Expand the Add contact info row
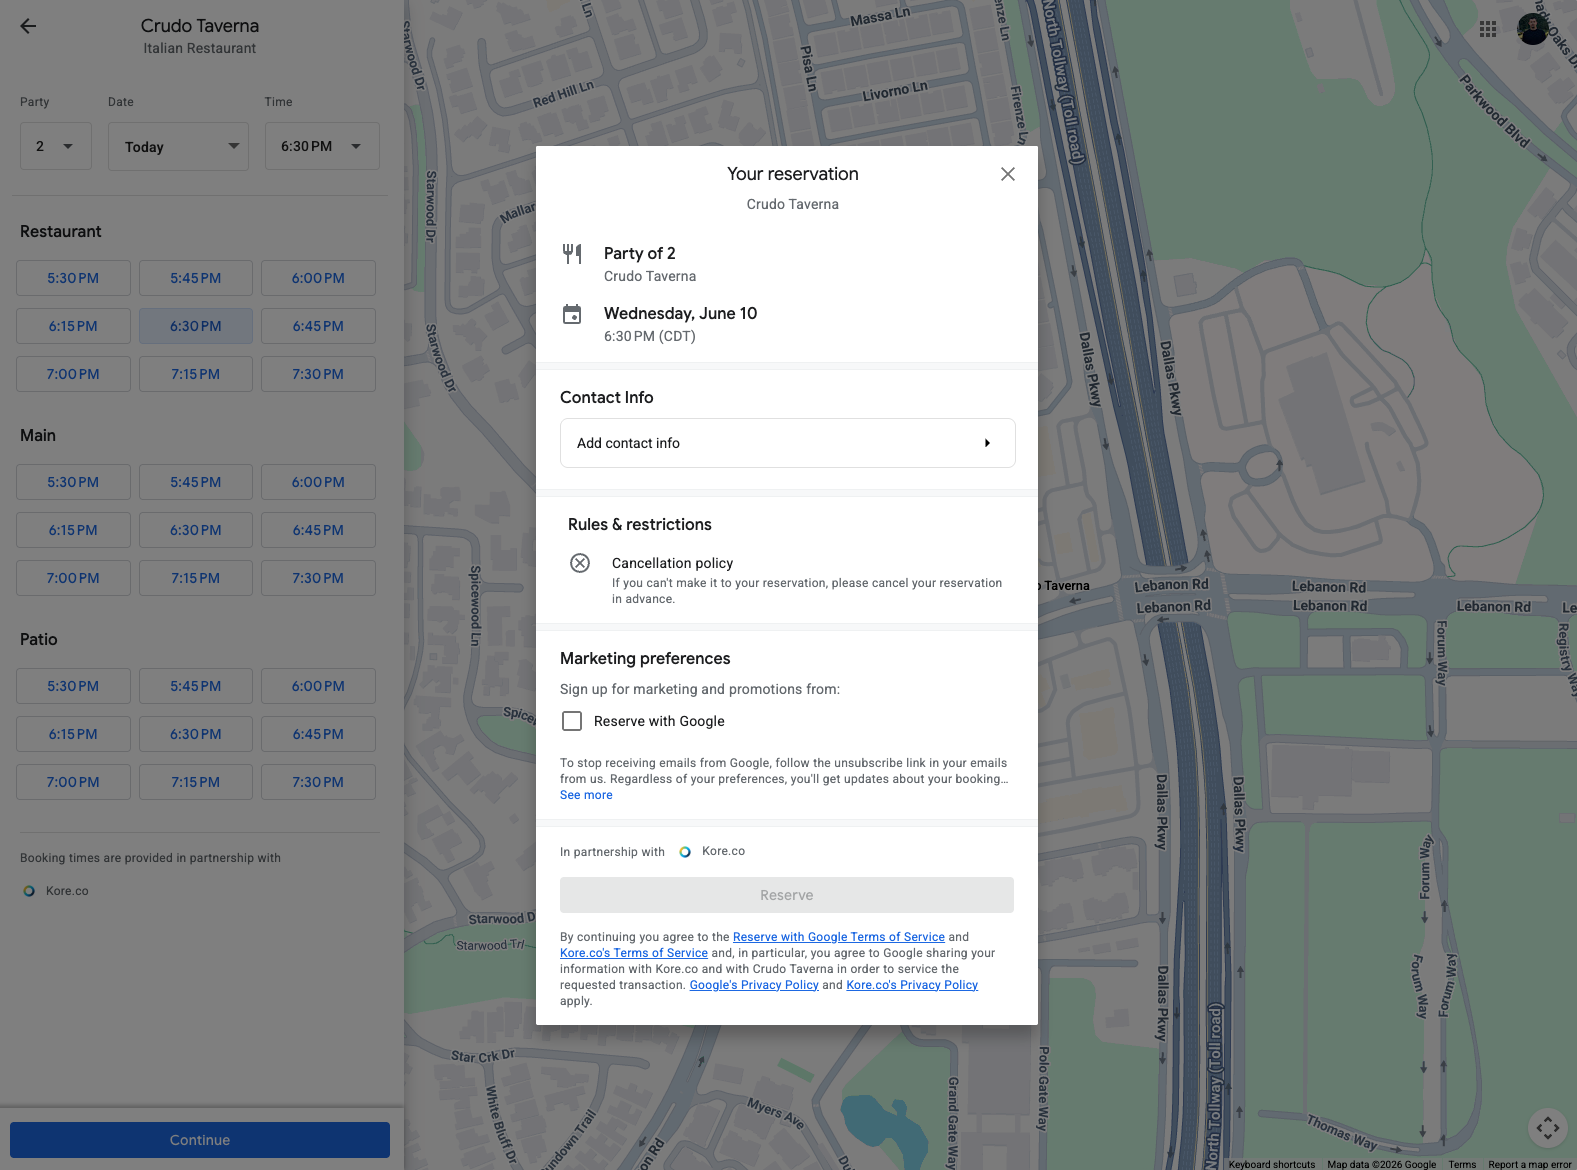Image resolution: width=1577 pixels, height=1170 pixels. click(788, 443)
